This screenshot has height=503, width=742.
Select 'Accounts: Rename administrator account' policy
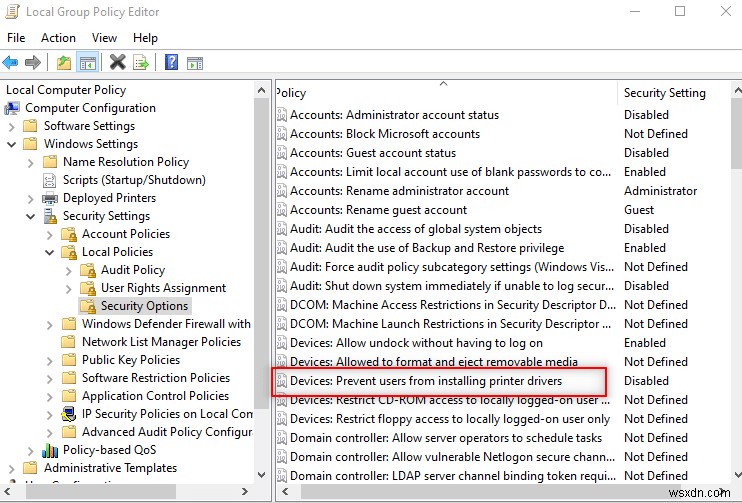coord(399,191)
